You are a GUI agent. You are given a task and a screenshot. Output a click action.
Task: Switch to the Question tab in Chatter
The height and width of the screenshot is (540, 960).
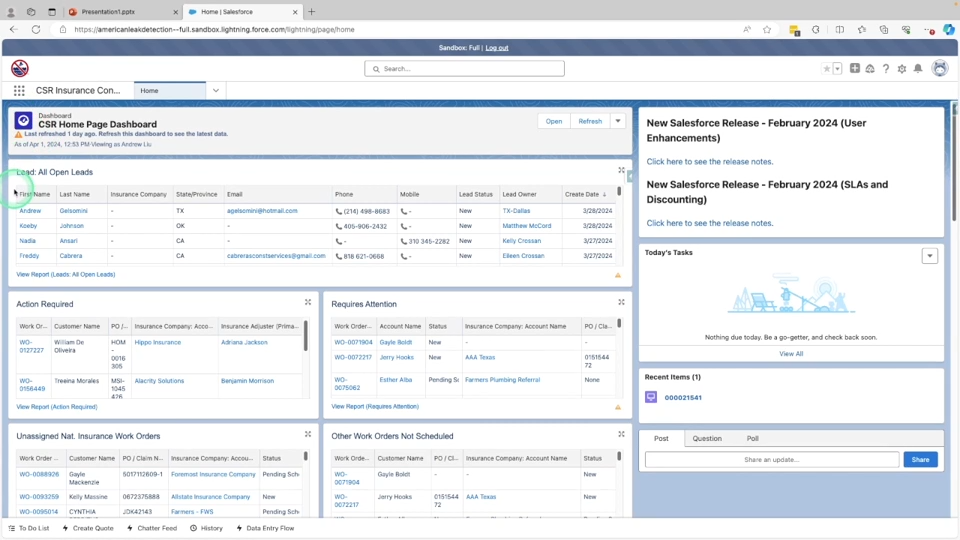click(707, 438)
